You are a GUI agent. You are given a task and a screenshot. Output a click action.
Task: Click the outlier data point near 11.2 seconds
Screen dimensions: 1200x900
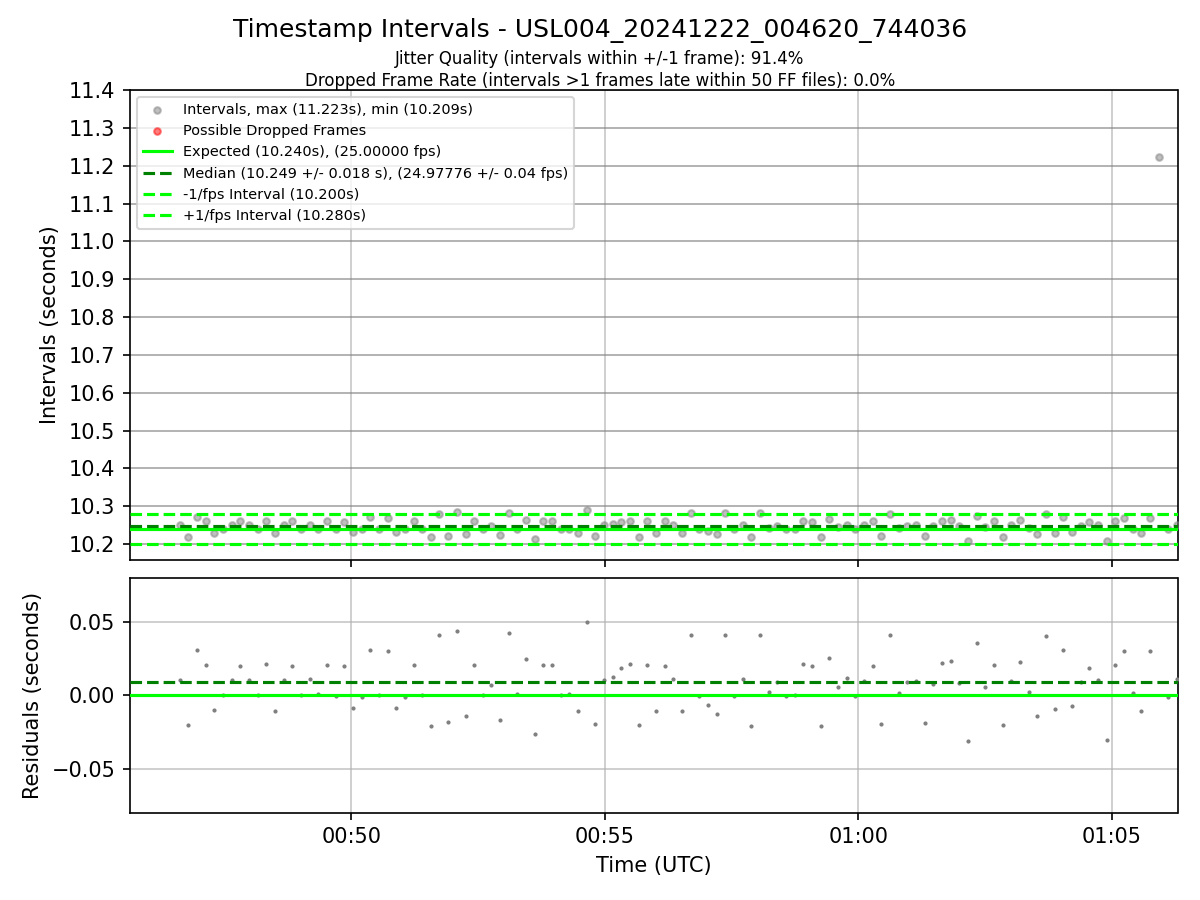1159,157
